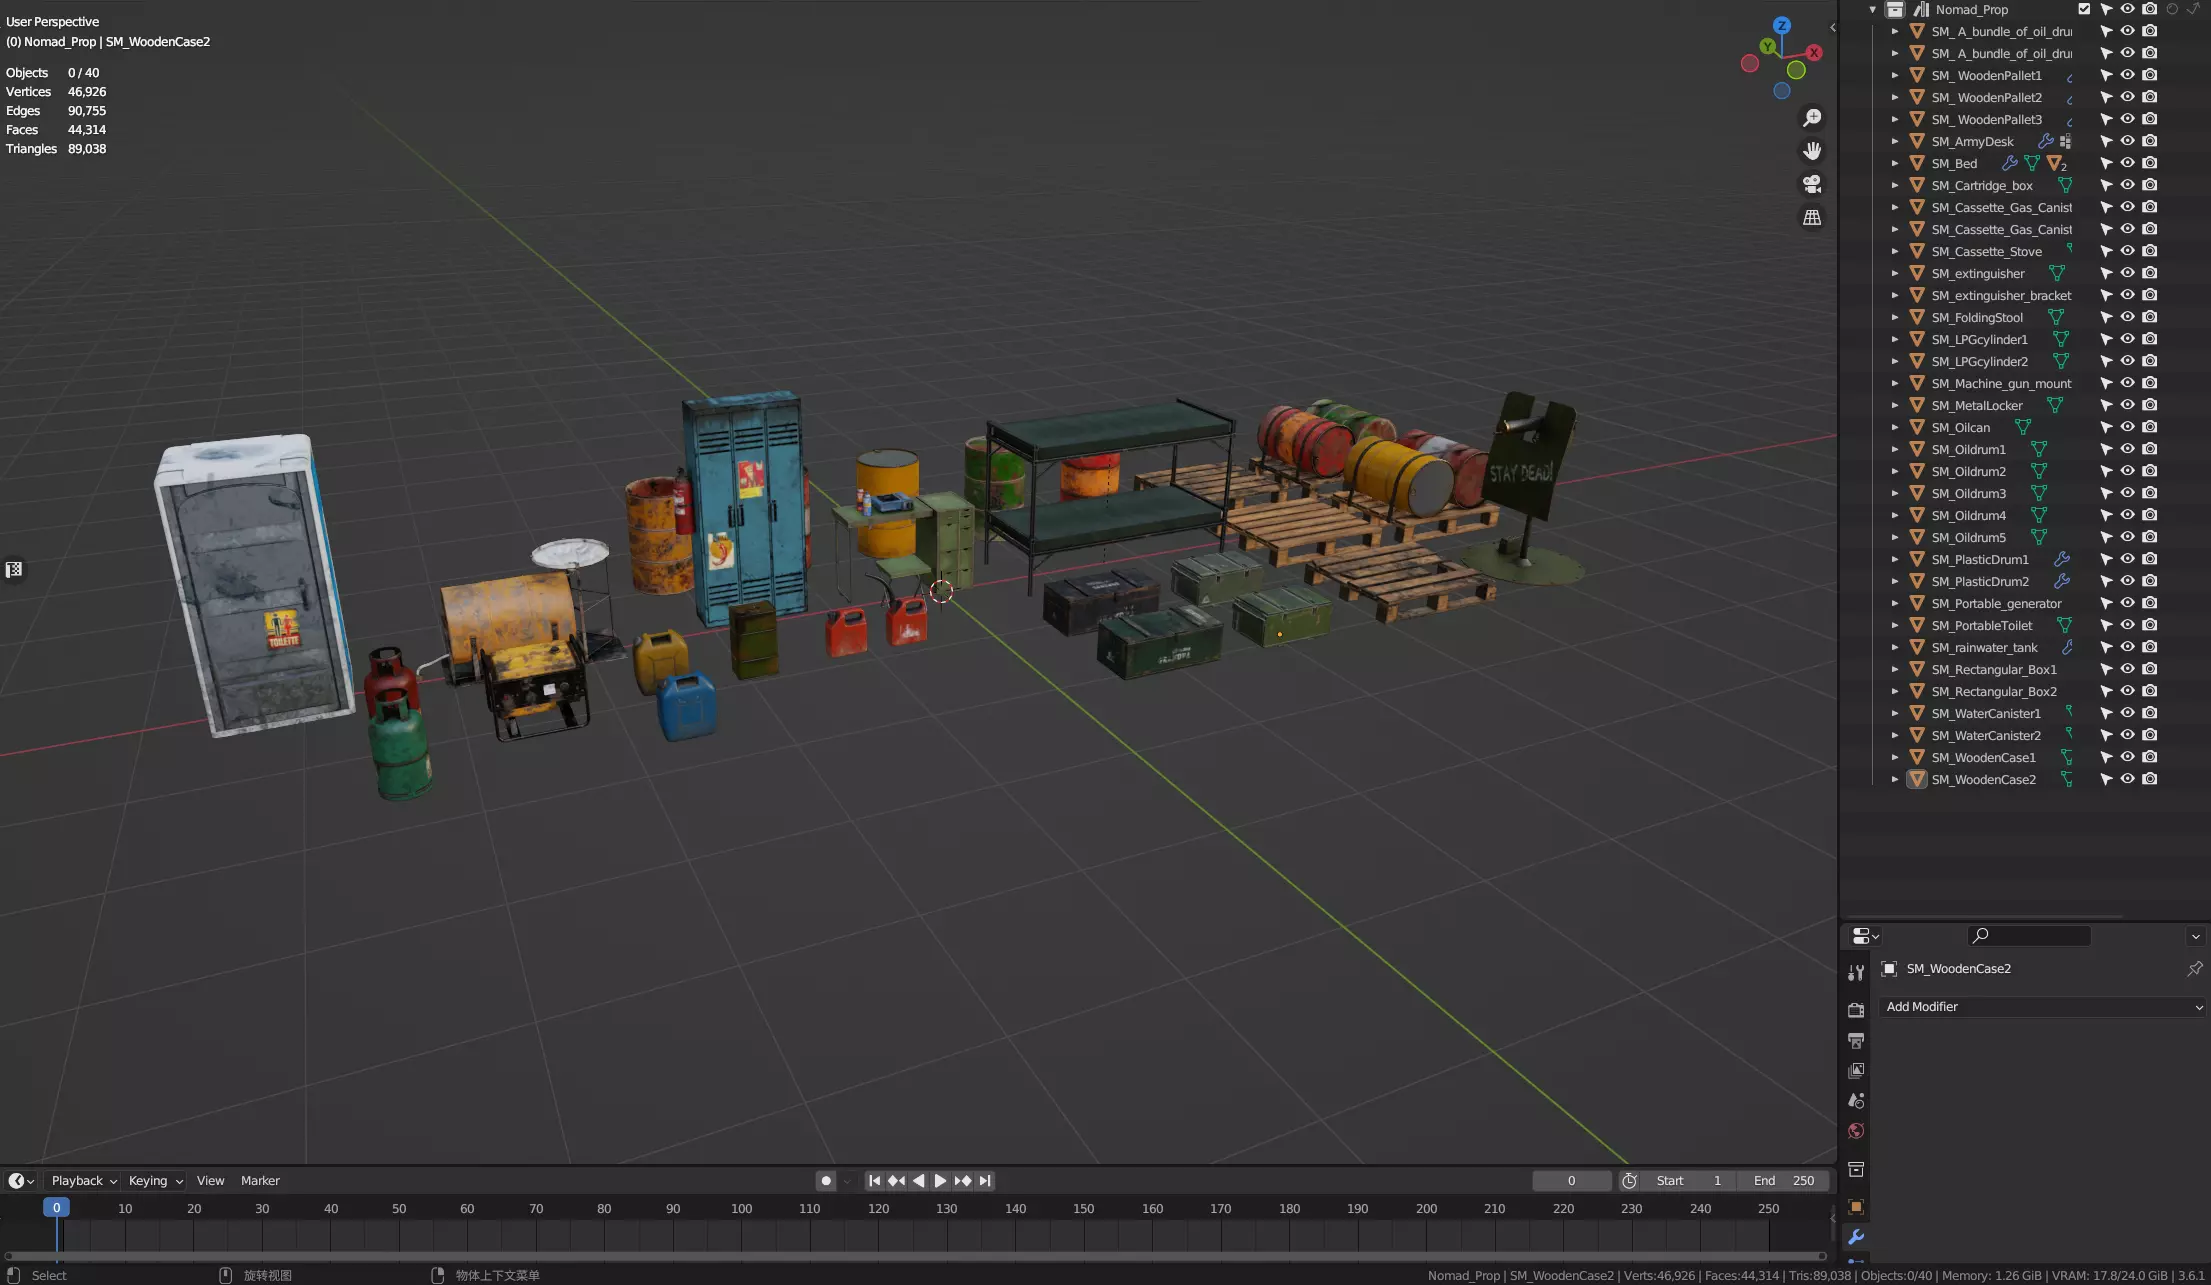
Task: Click the End frame 250 field
Action: tap(1784, 1181)
